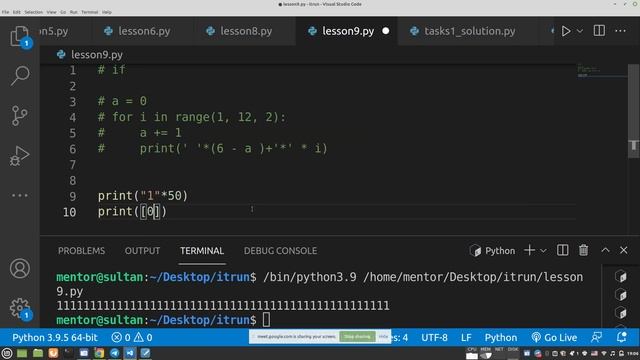Open the Help menu
The height and width of the screenshot is (360, 640).
[x=107, y=12]
